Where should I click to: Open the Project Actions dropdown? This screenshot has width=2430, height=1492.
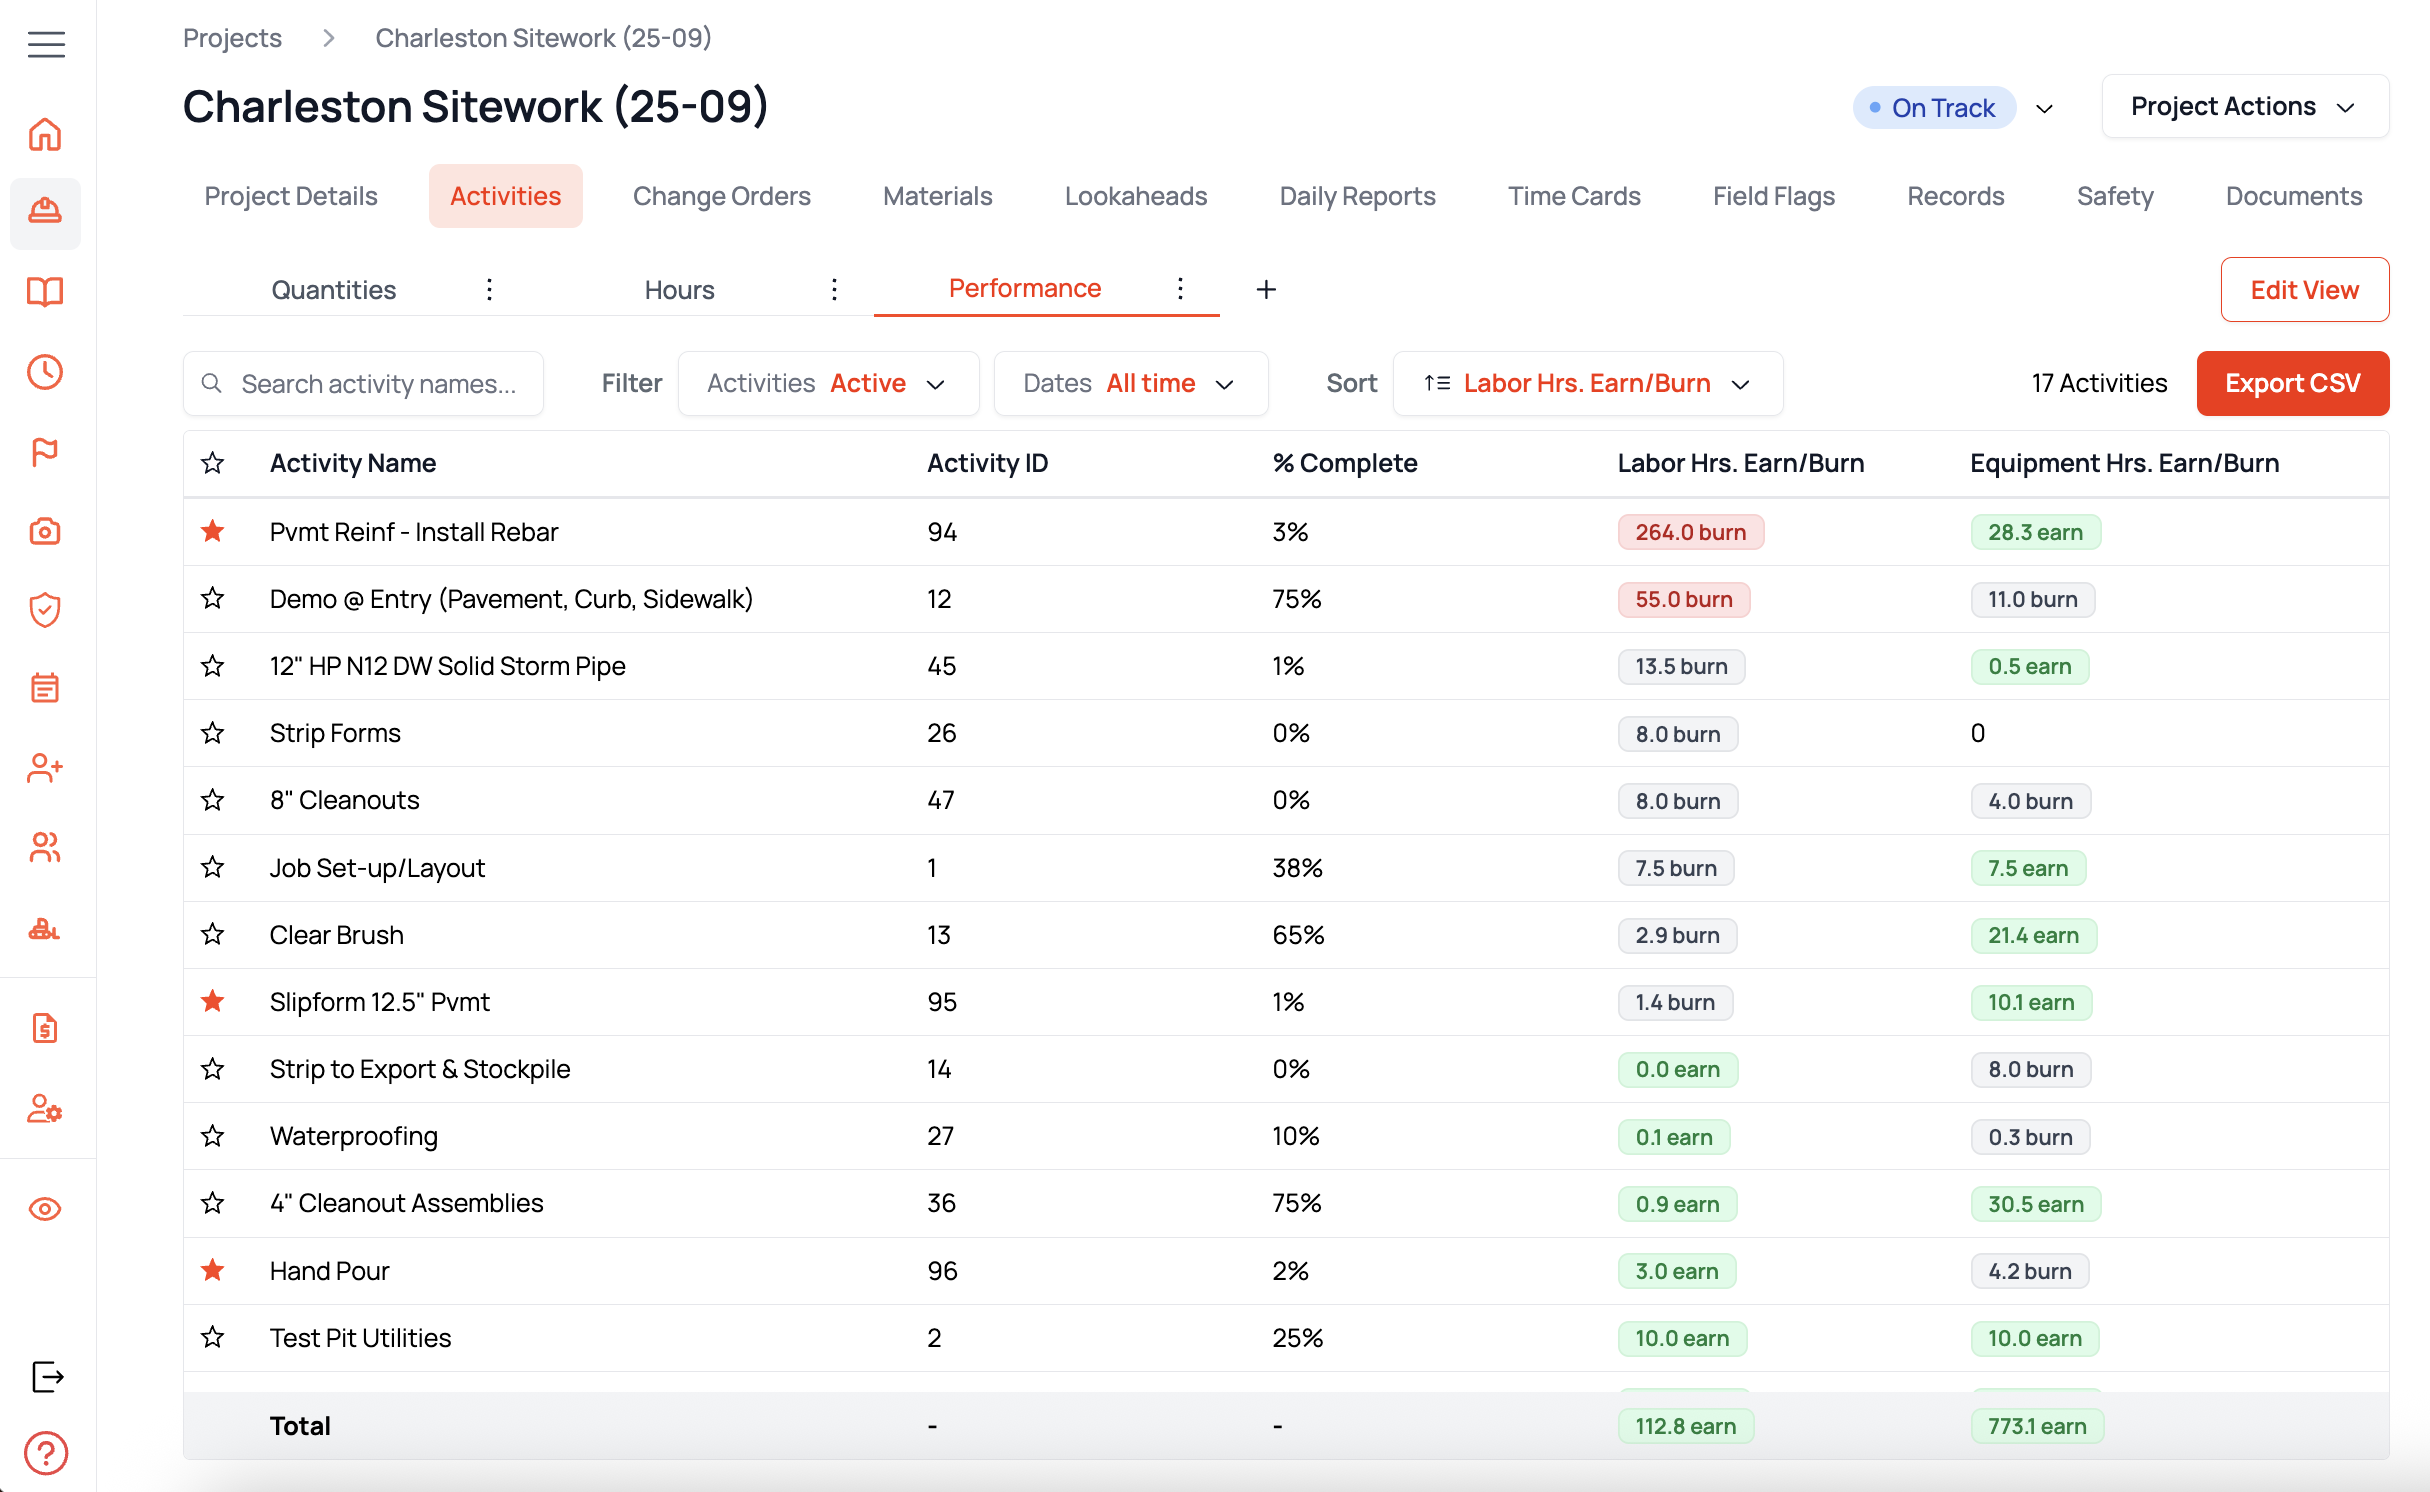tap(2244, 106)
